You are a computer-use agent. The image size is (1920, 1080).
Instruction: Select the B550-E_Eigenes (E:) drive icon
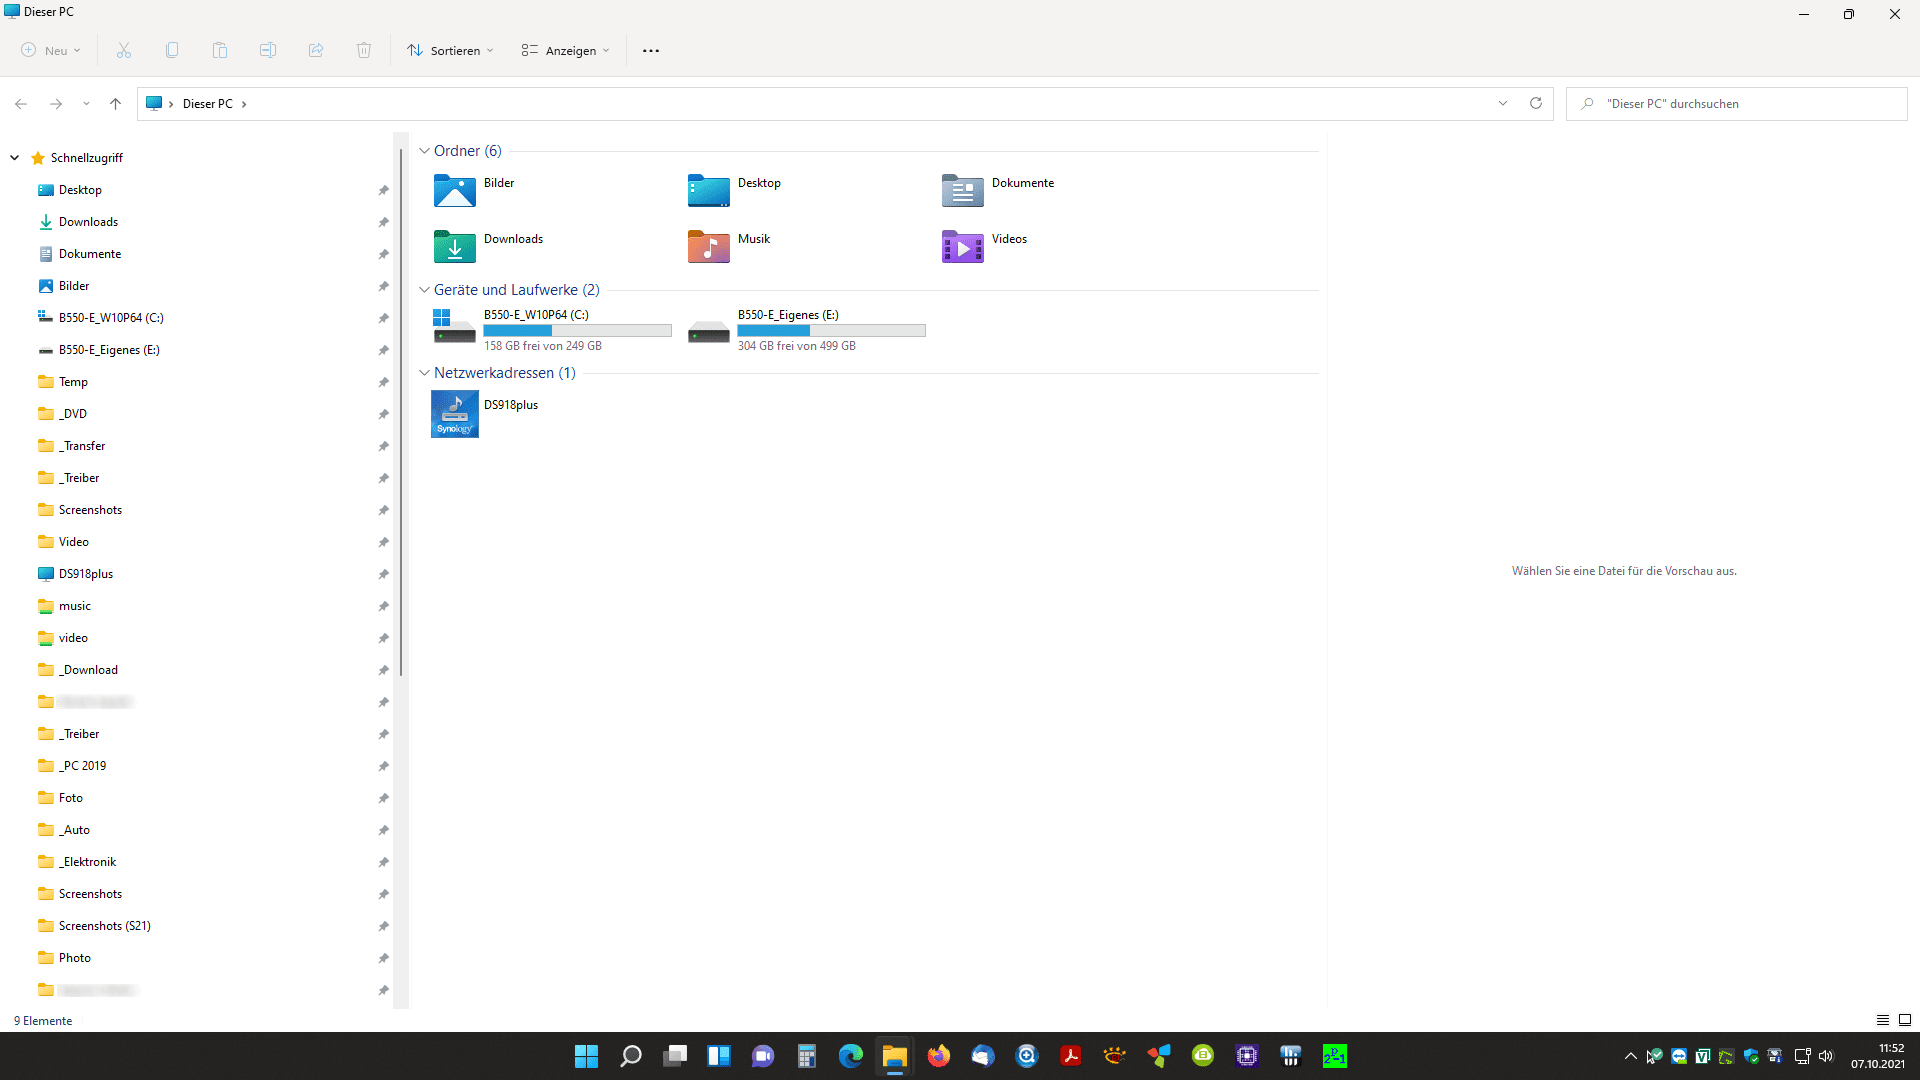pyautogui.click(x=709, y=331)
